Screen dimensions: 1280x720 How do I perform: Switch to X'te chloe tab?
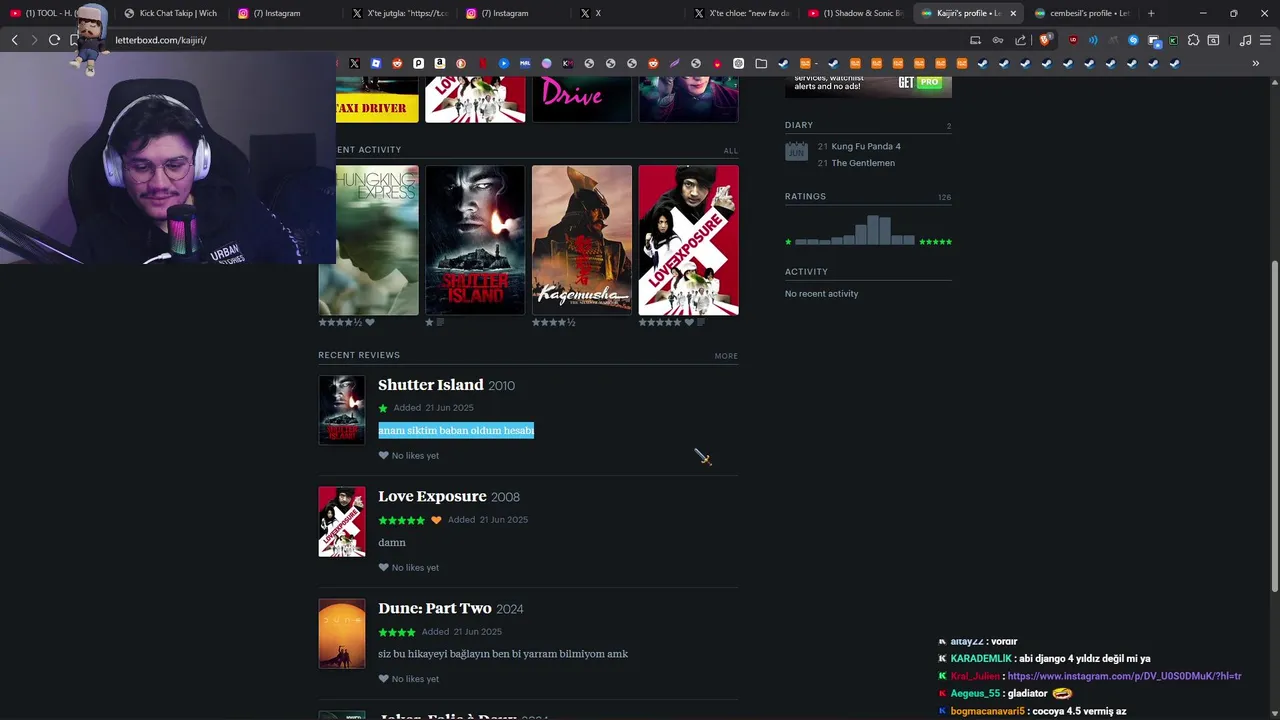[742, 13]
